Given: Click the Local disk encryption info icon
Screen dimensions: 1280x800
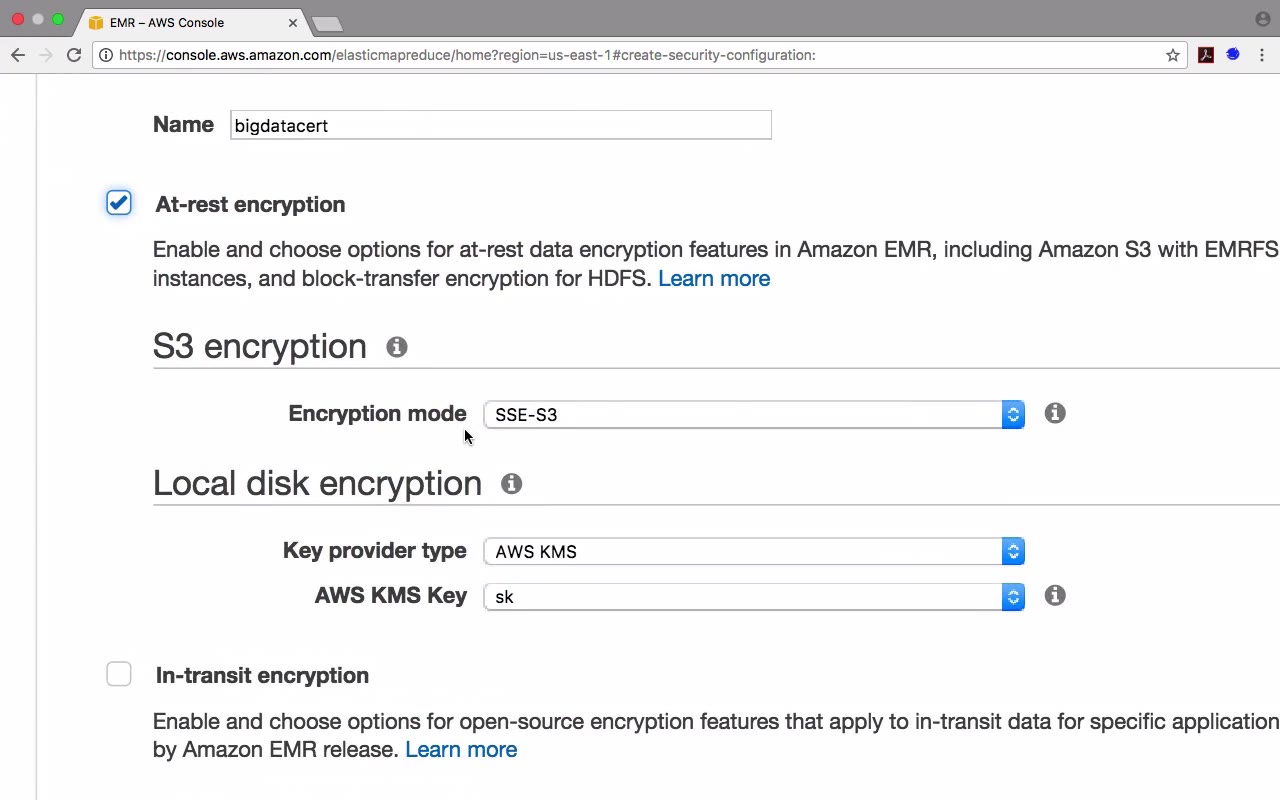Looking at the screenshot, I should [511, 484].
